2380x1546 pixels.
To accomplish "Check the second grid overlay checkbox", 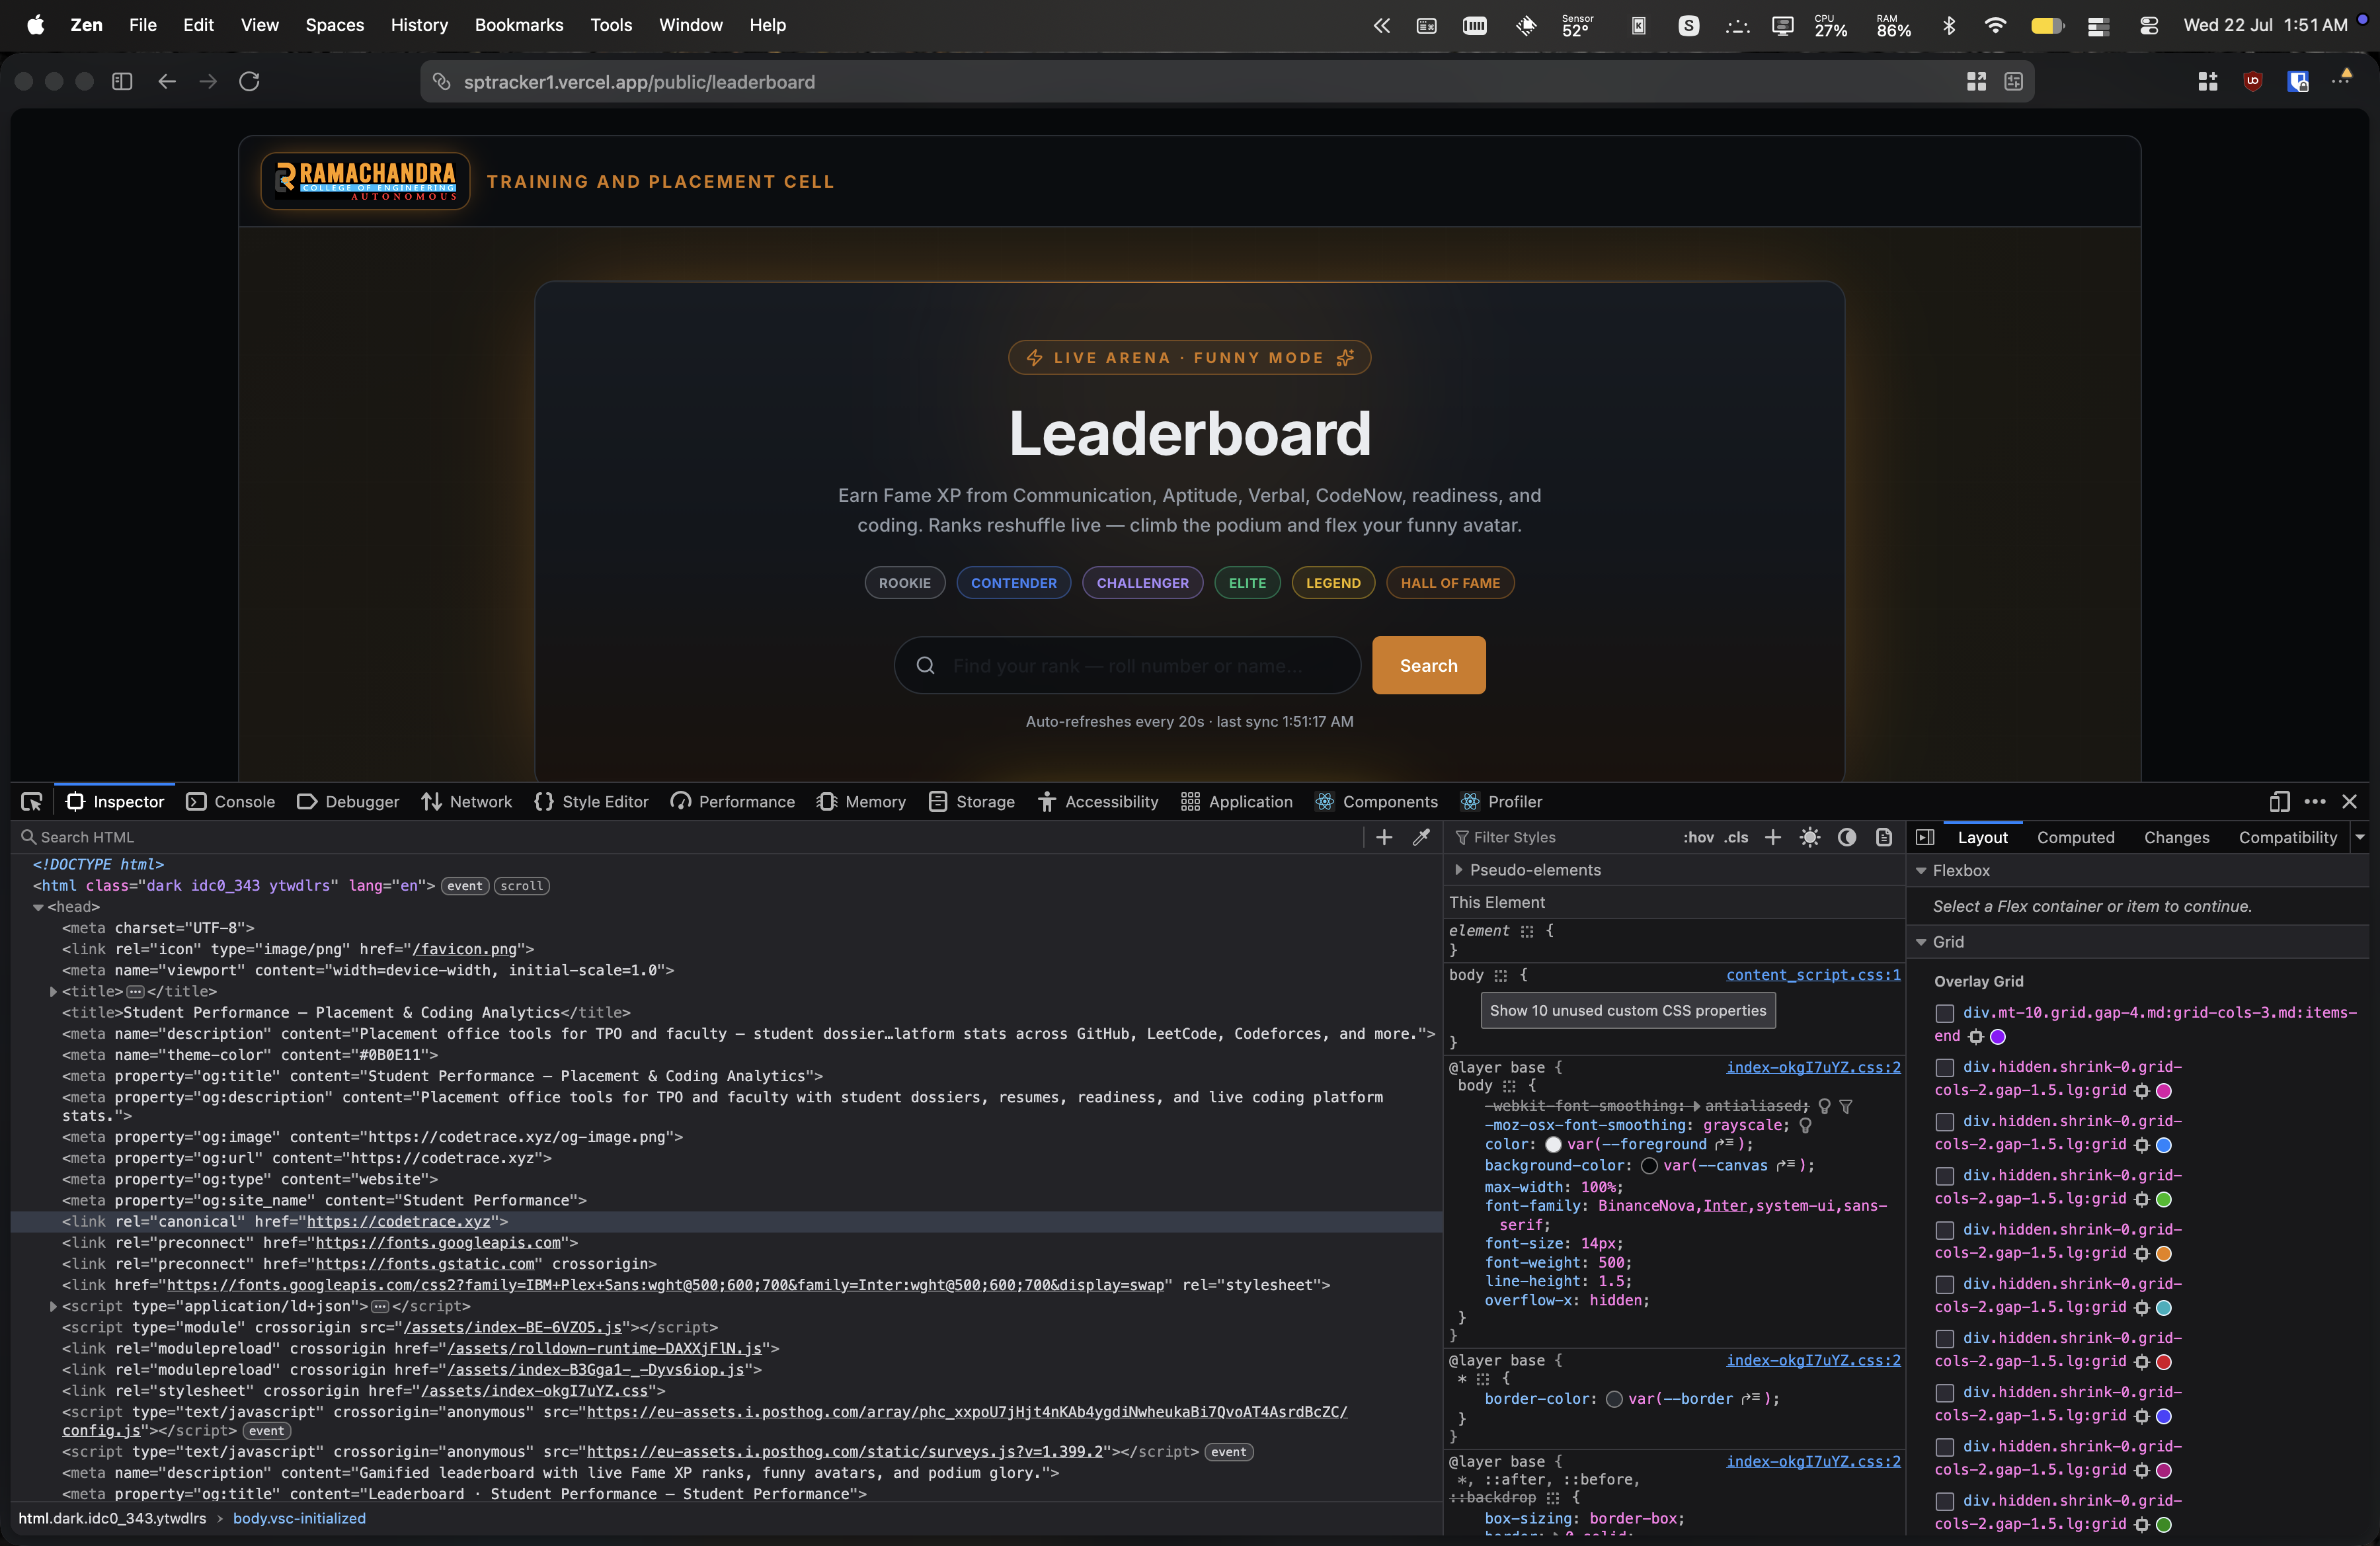I will 1945,1067.
